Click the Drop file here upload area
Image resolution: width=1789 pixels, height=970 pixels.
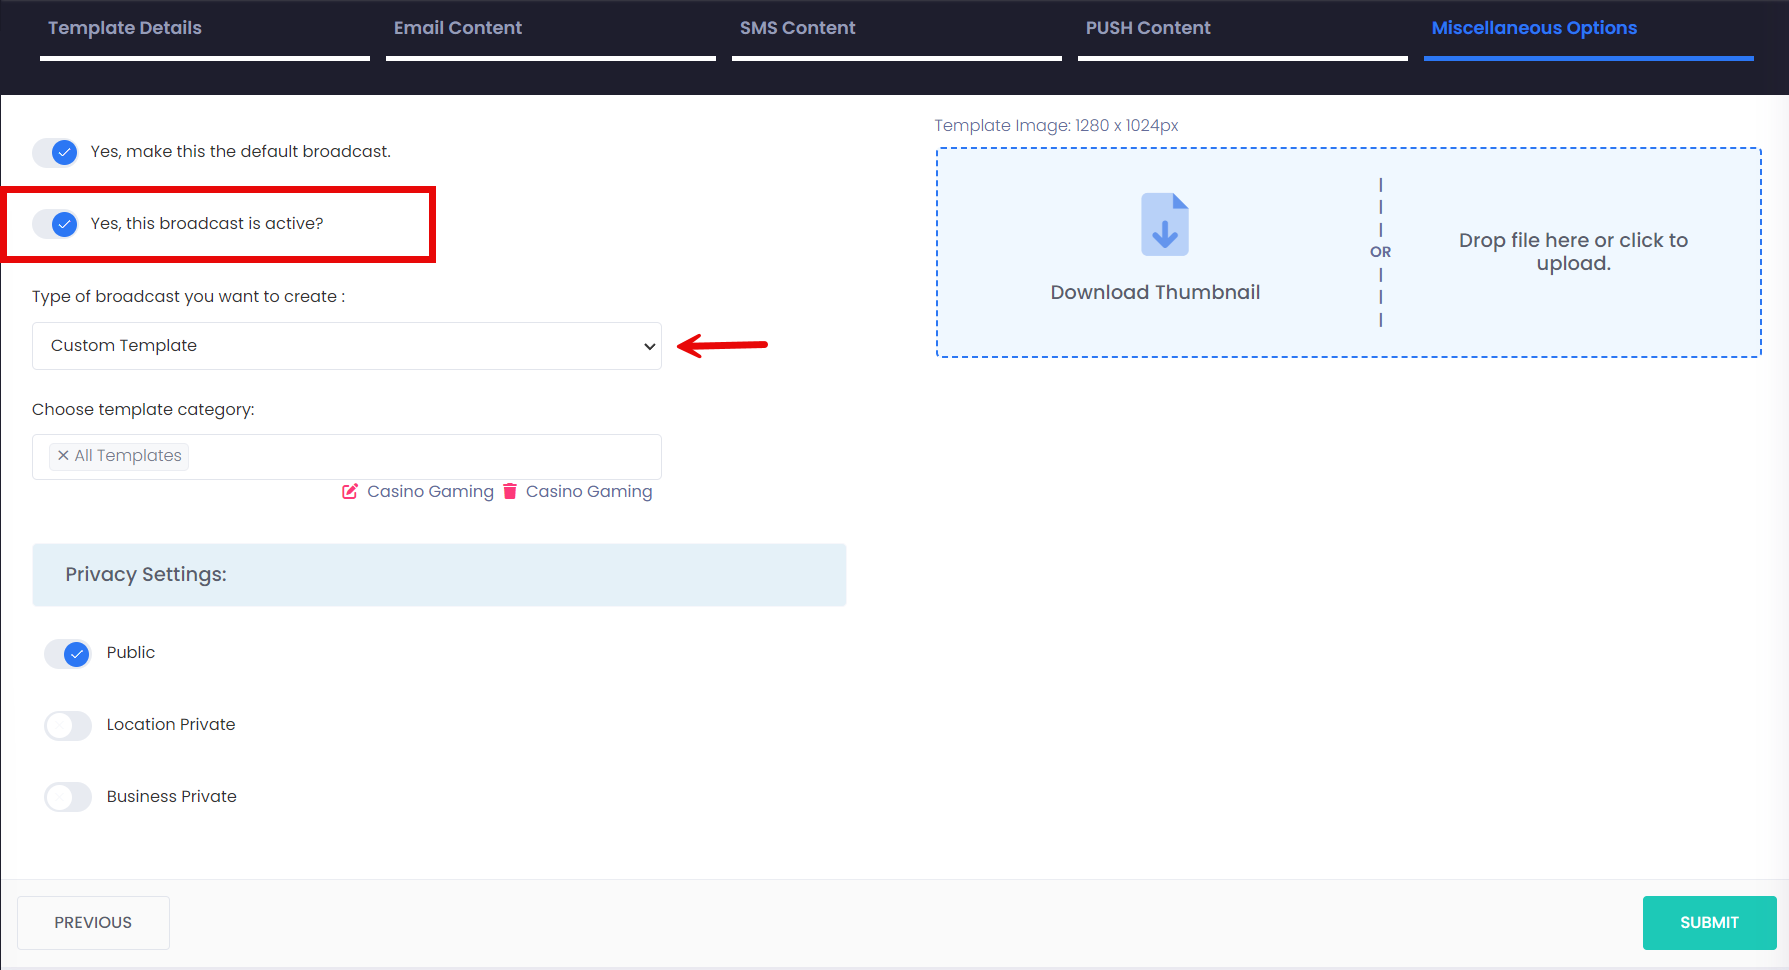(1573, 252)
